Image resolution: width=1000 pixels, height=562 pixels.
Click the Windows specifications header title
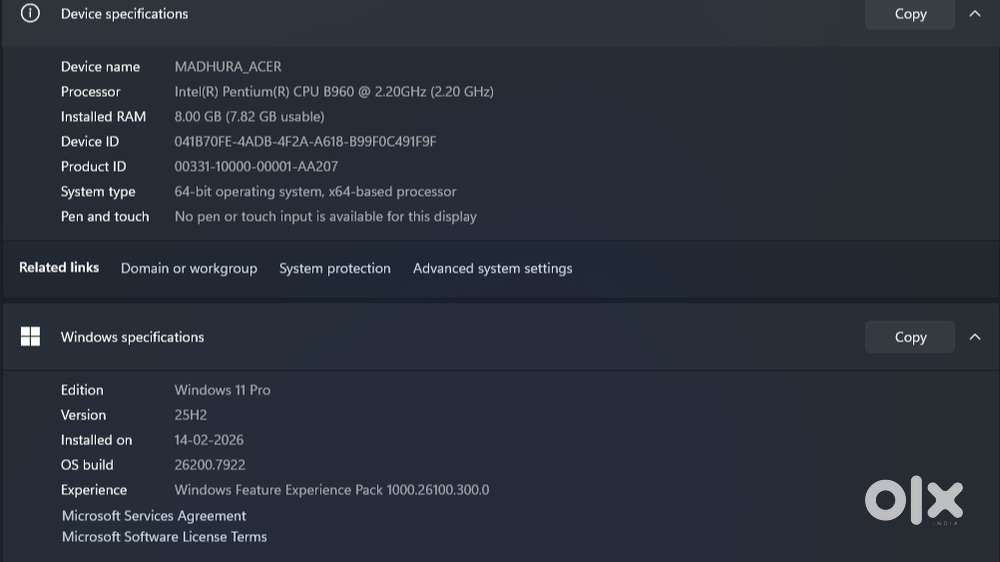point(133,337)
